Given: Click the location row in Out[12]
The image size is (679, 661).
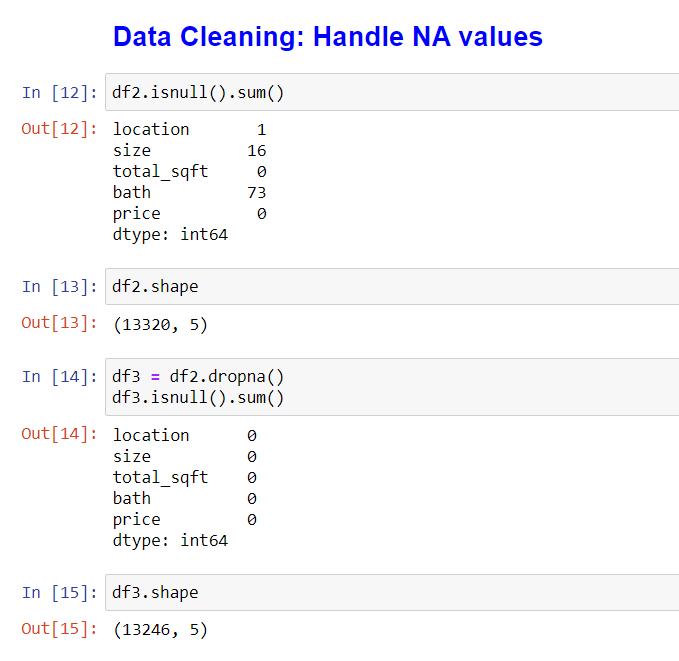Looking at the screenshot, I should [x=190, y=130].
